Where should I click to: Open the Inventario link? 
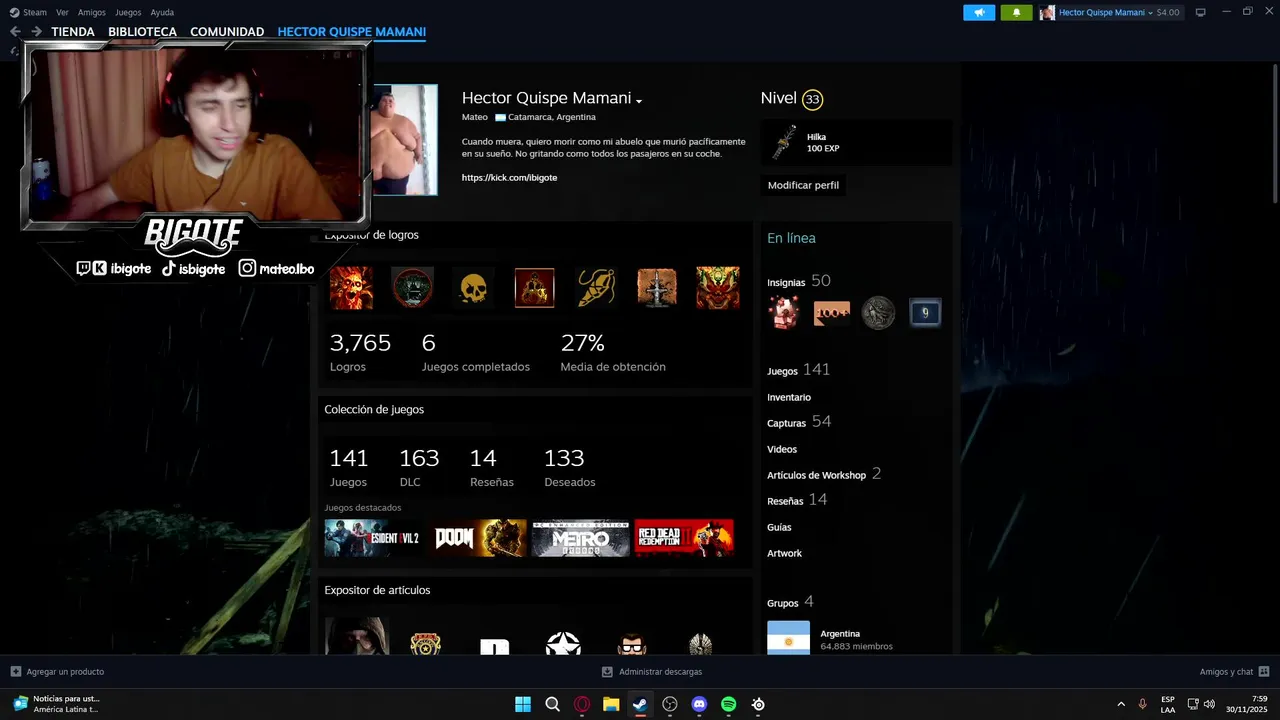point(789,397)
